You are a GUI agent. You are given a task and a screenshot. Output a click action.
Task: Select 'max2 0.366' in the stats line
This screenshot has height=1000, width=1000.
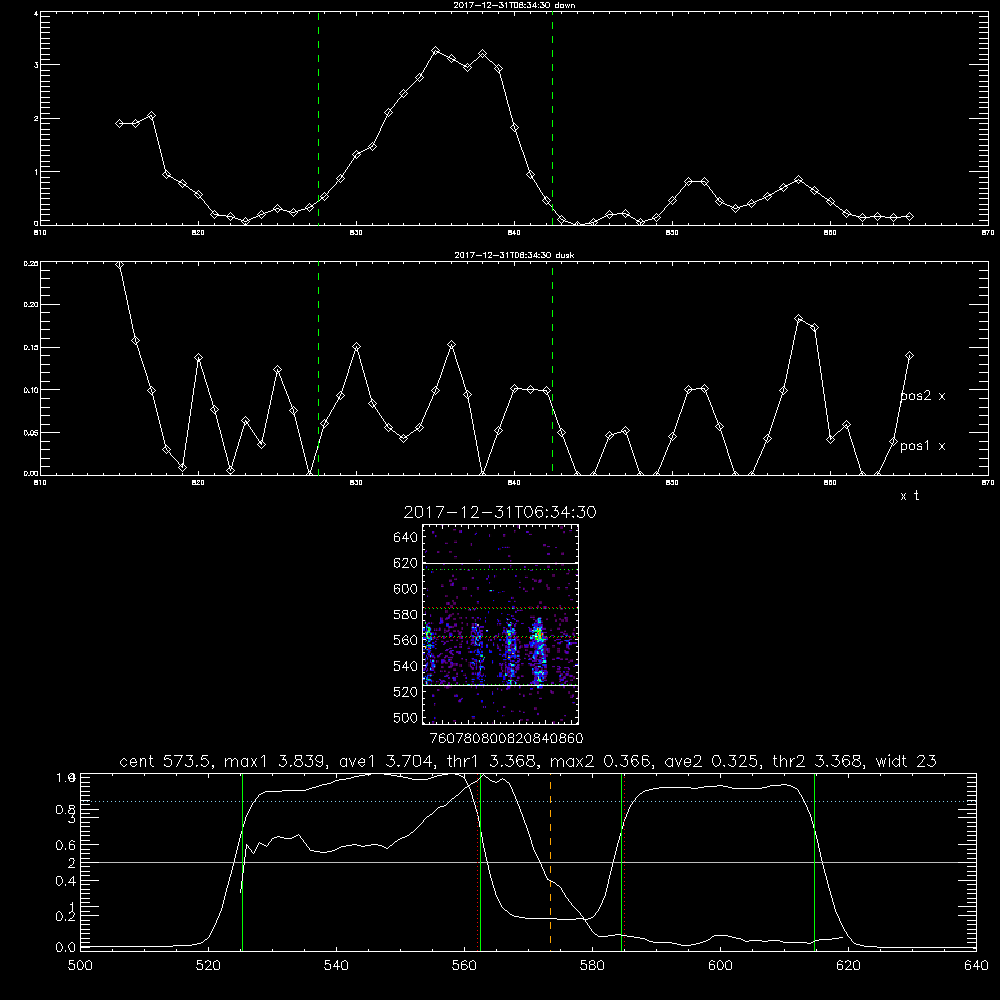point(600,761)
